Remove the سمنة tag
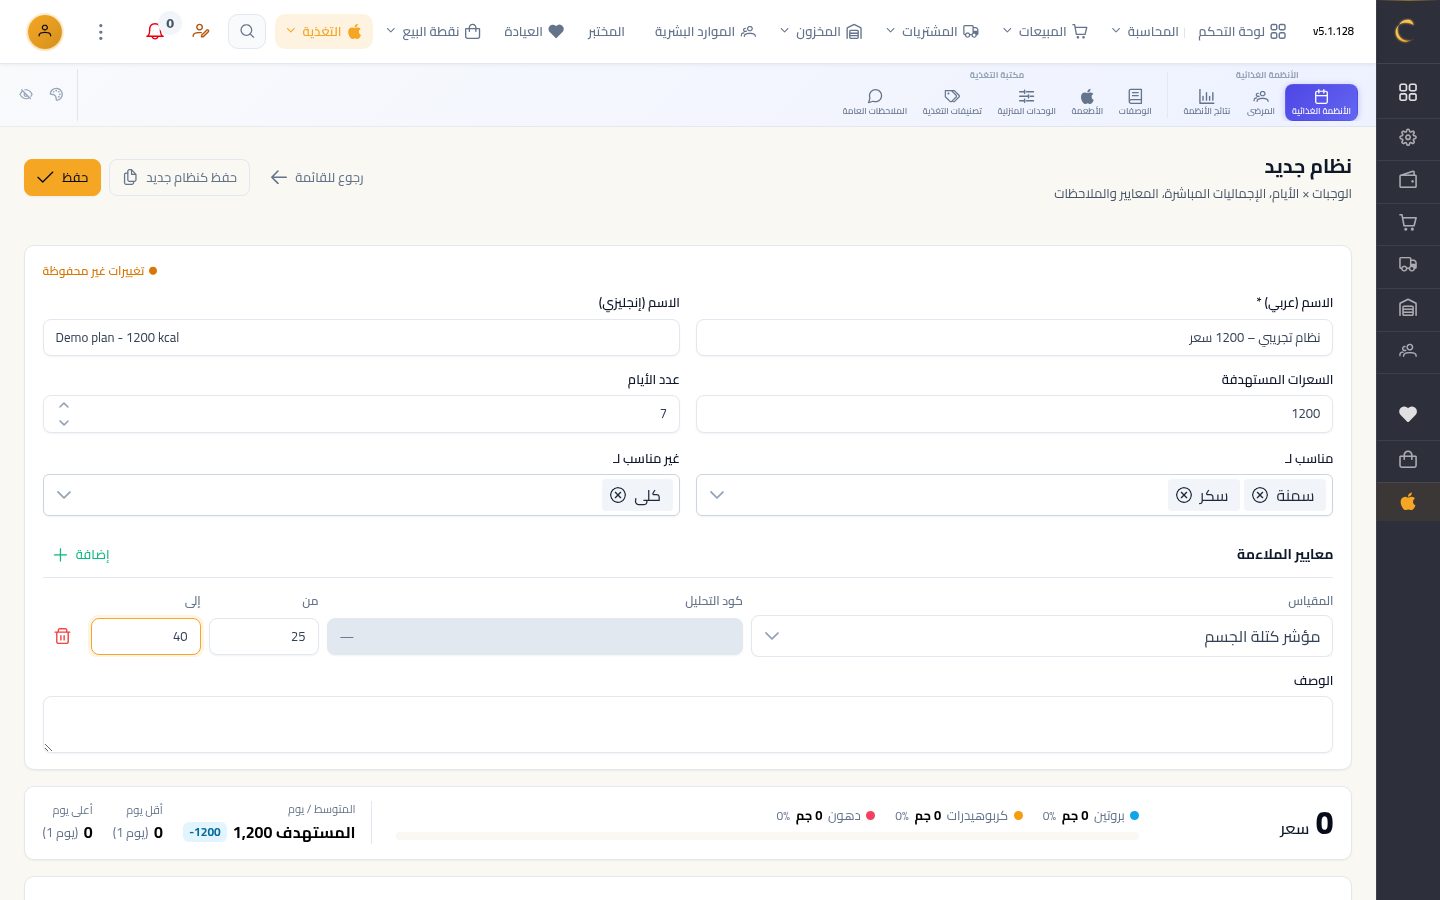 click(1260, 496)
